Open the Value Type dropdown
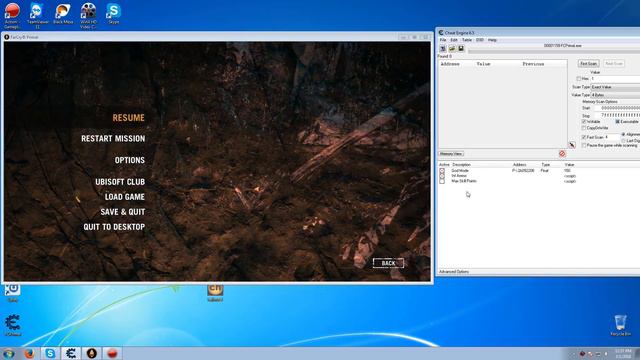The width and height of the screenshot is (640, 360). click(x=615, y=95)
